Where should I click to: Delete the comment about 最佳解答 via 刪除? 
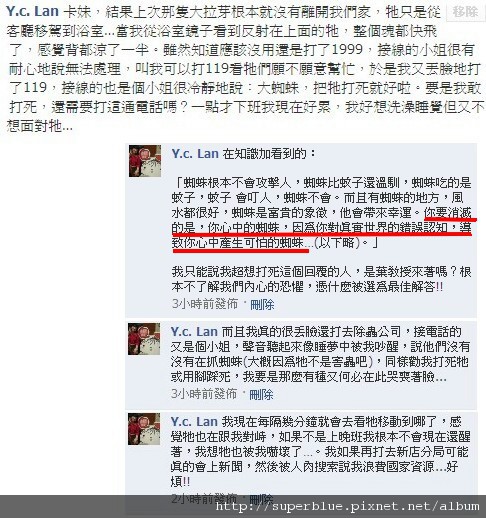(x=262, y=304)
